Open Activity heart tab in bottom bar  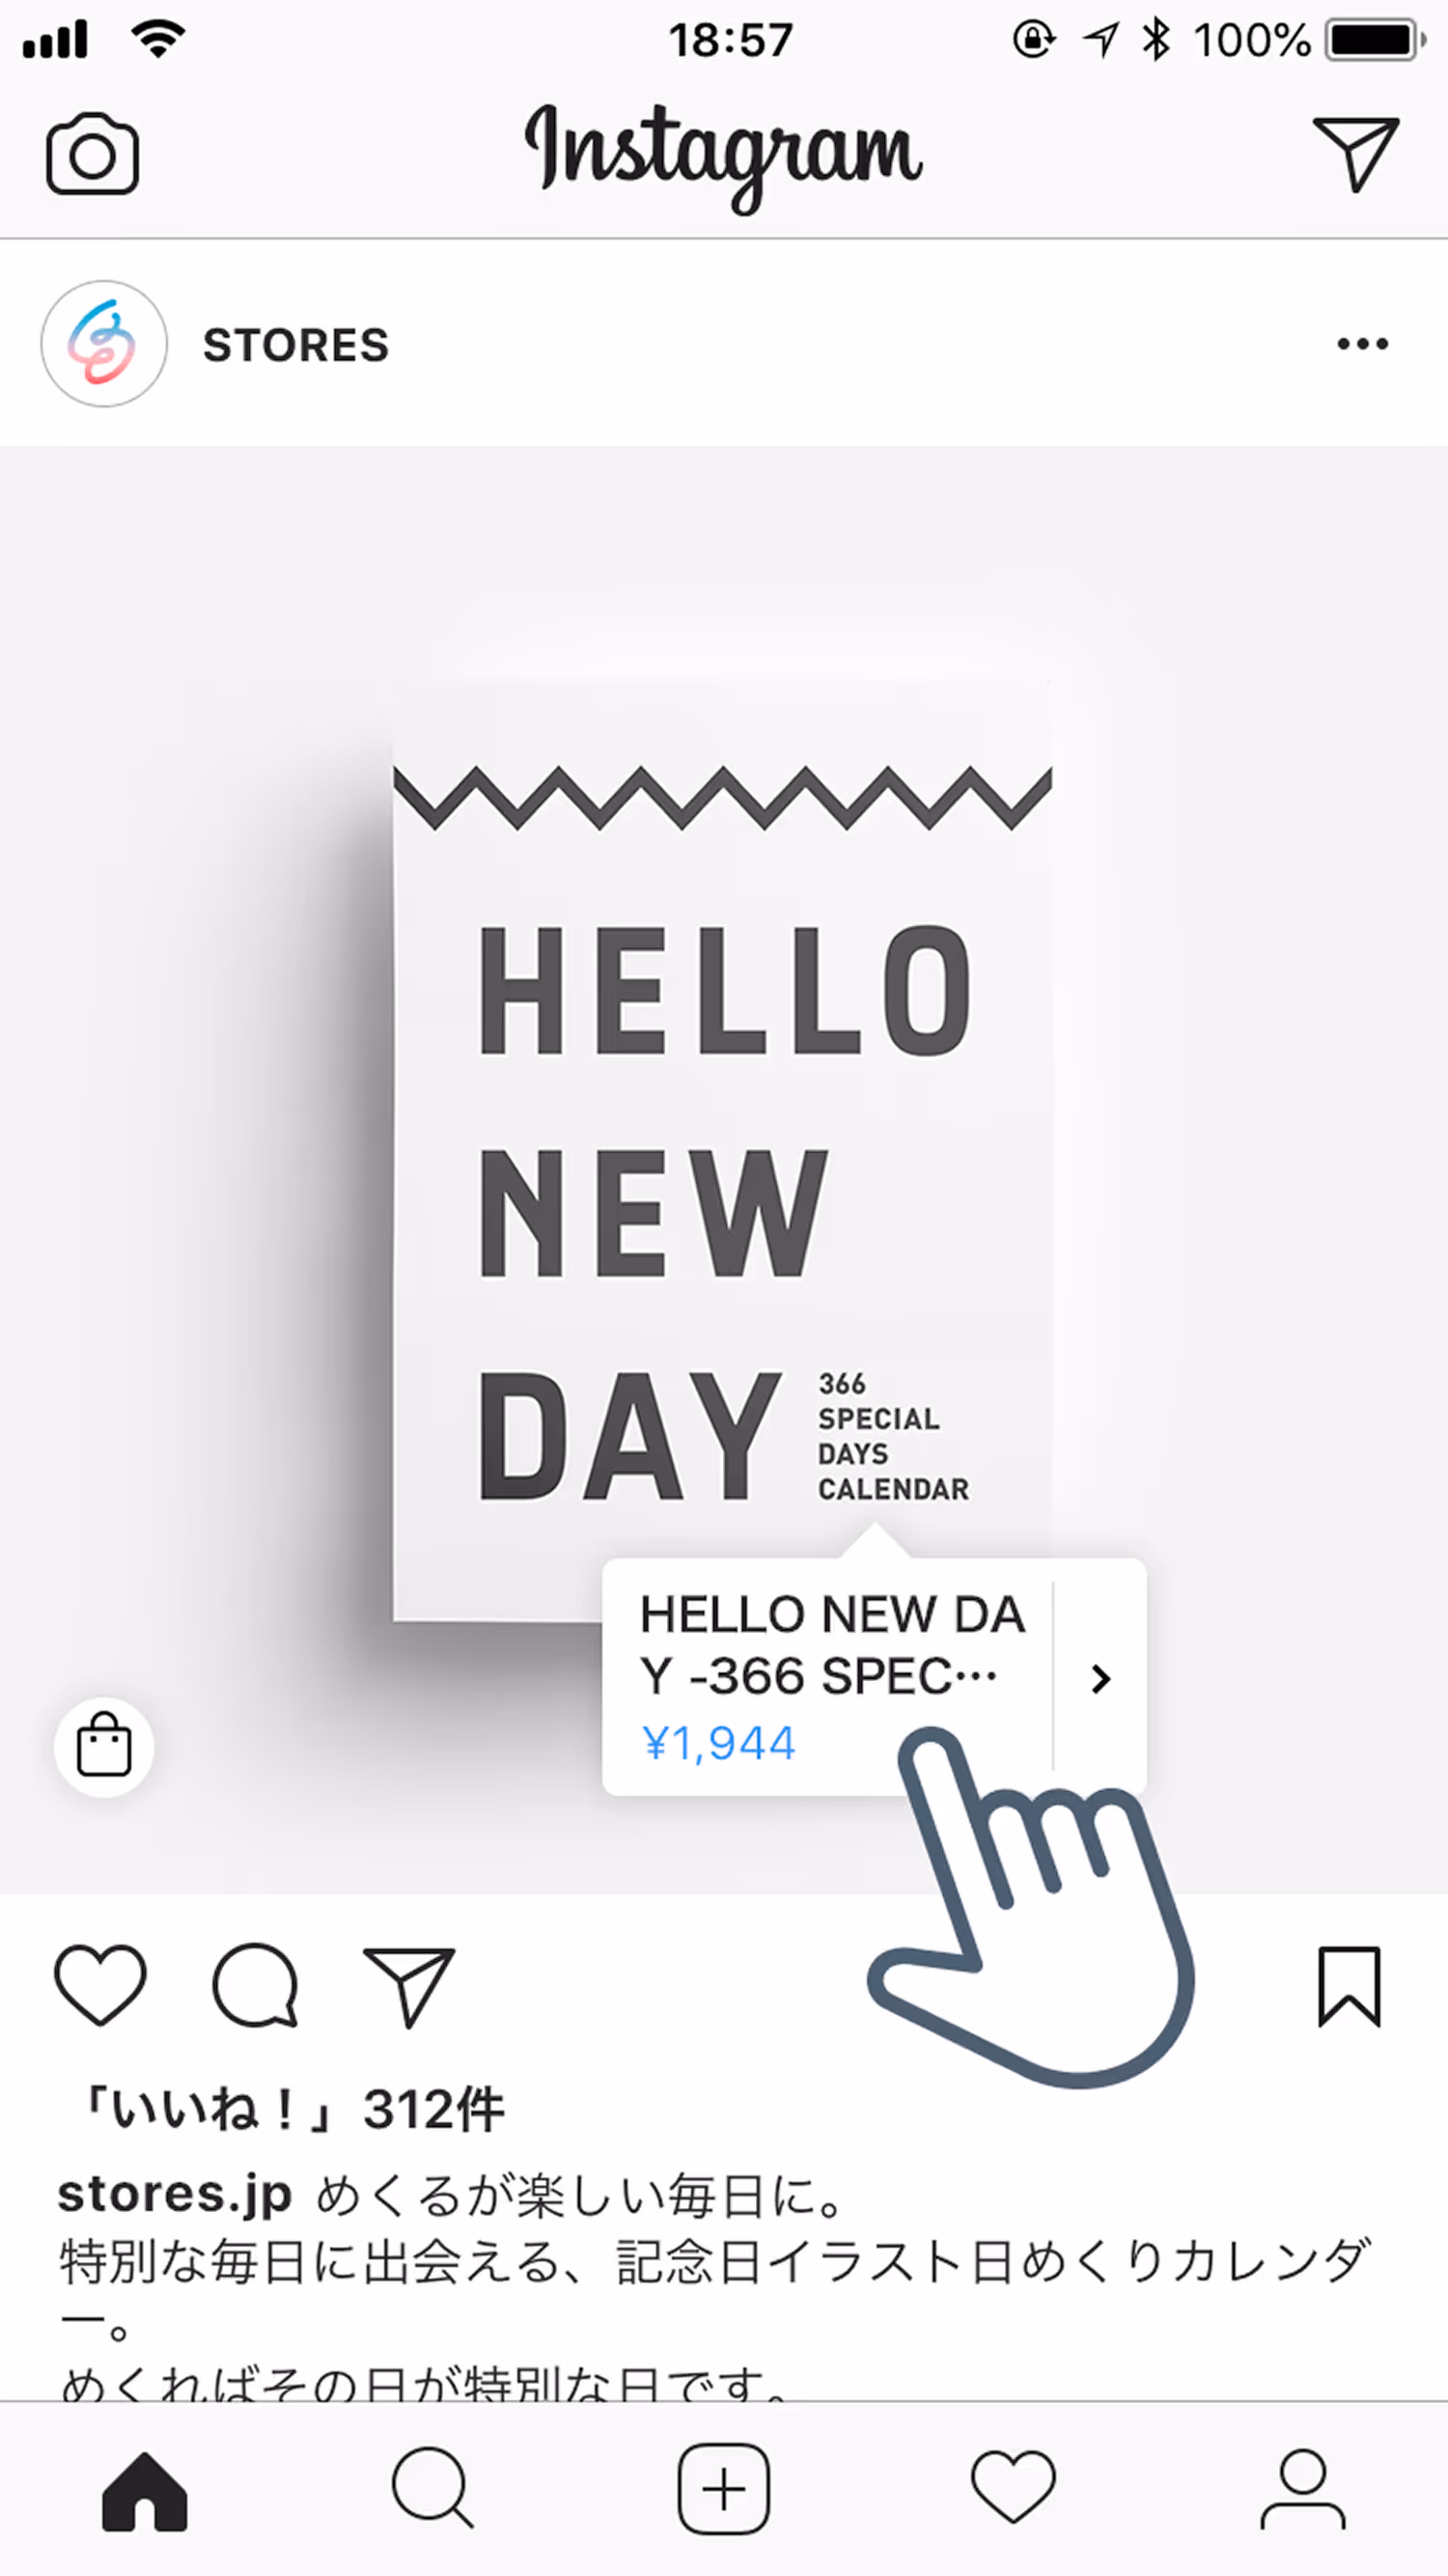coord(1013,2487)
